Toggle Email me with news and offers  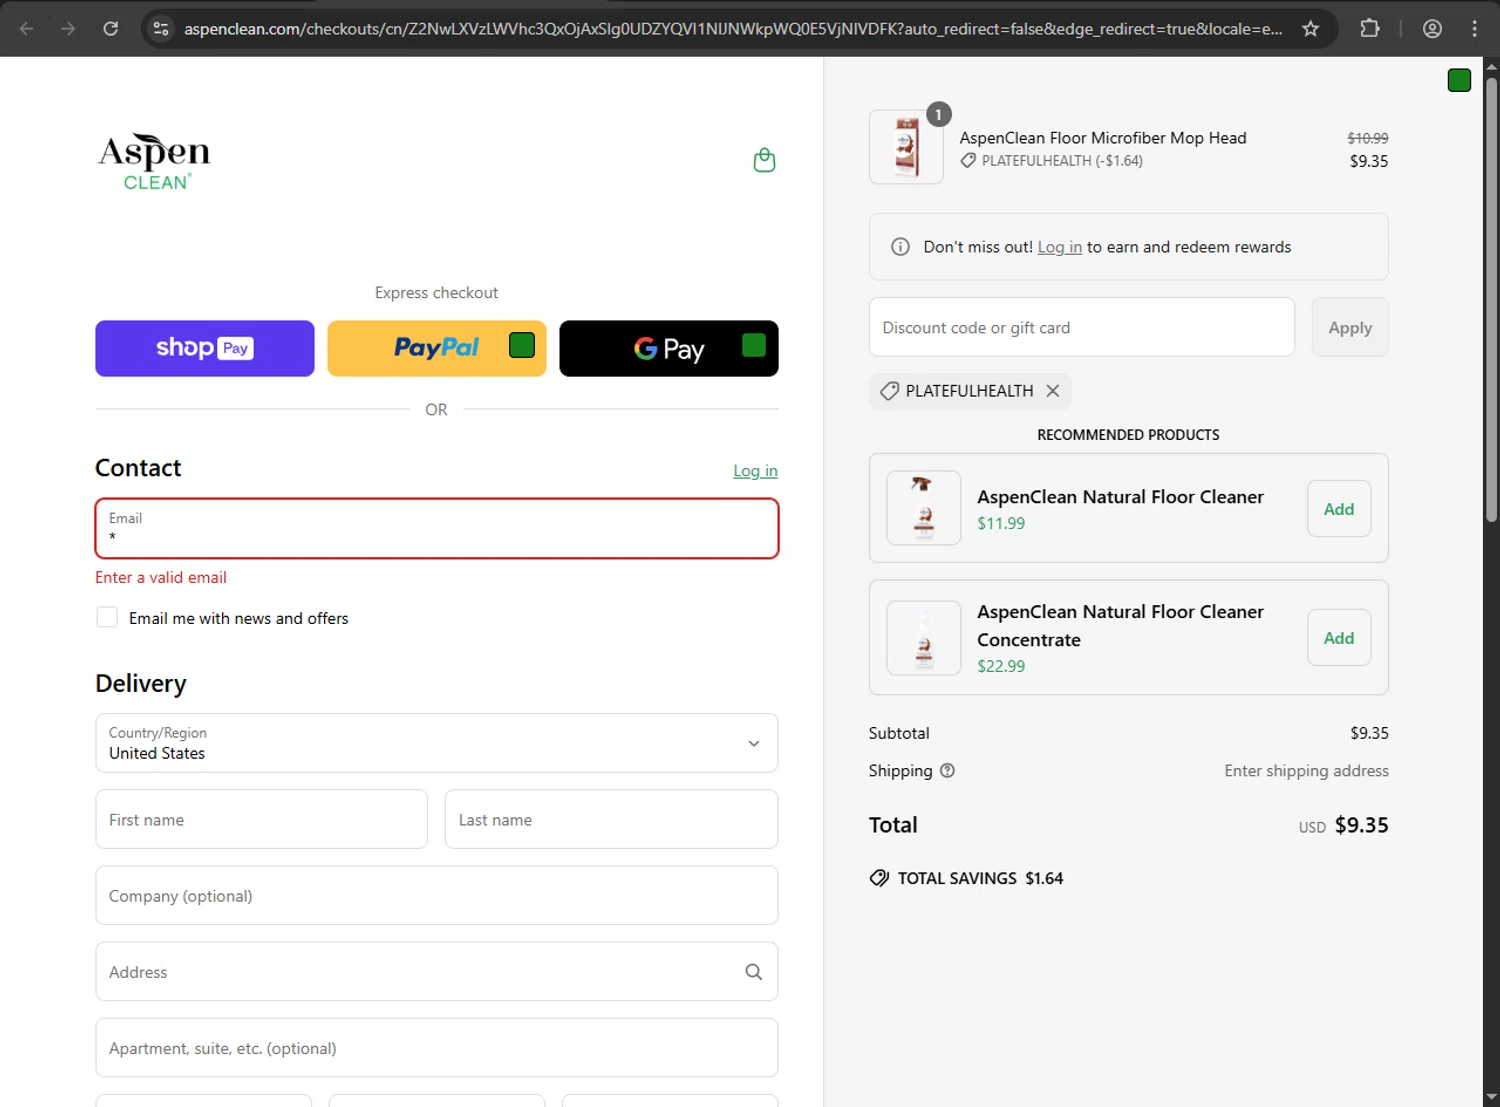pyautogui.click(x=107, y=618)
